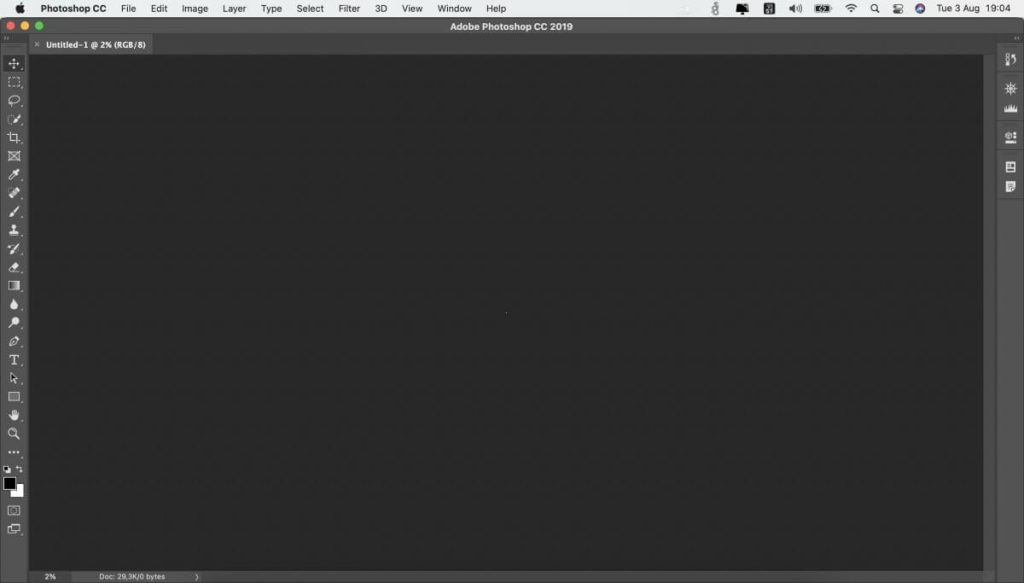This screenshot has width=1024, height=583.
Task: Click the volume icon in menu bar
Action: click(x=795, y=8)
